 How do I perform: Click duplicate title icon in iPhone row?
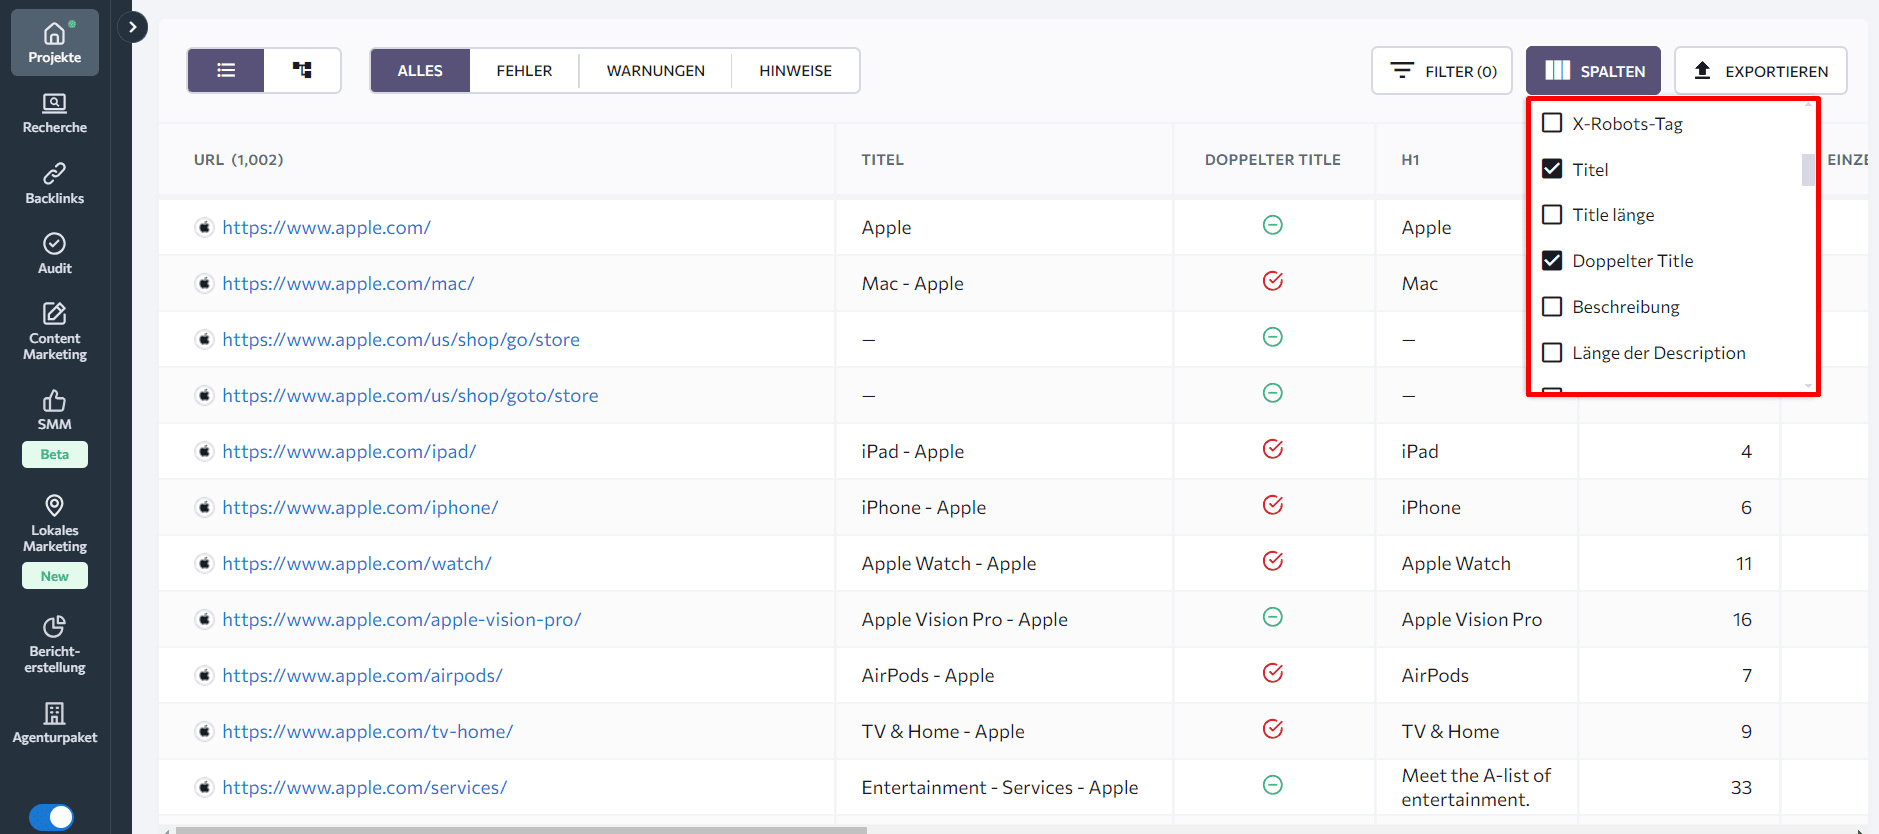(1272, 505)
